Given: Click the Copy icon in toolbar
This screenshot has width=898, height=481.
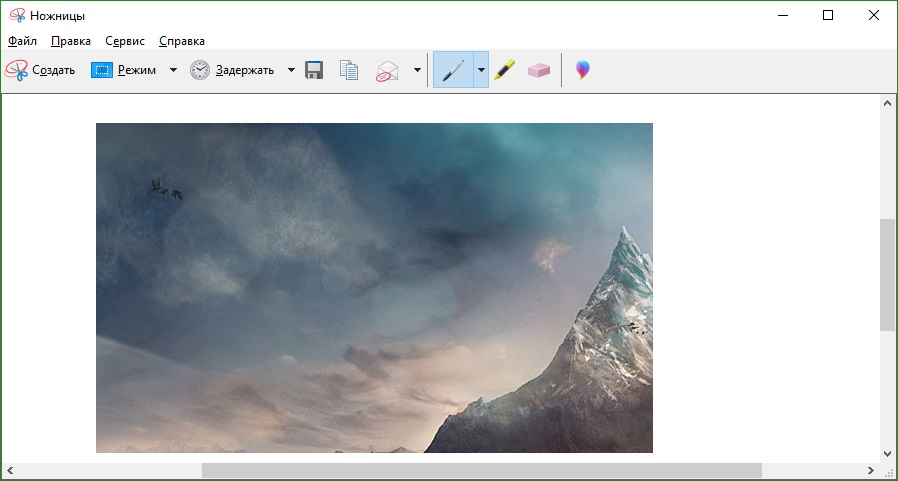Looking at the screenshot, I should 349,70.
